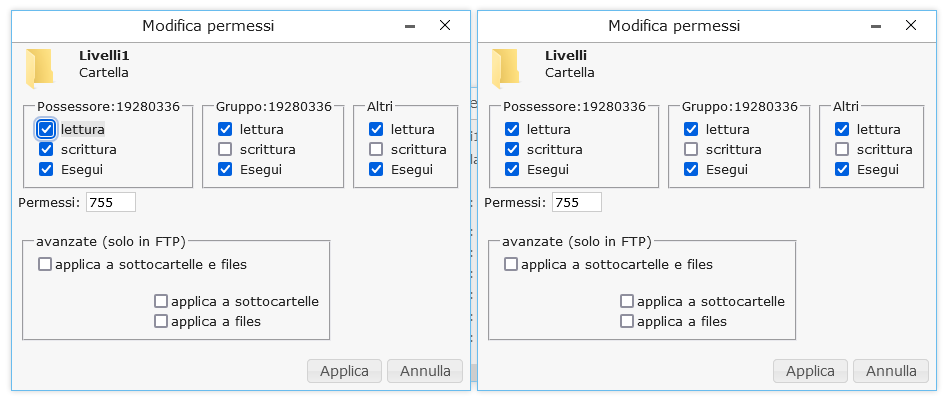Check applica a sottocartelle e files in Livelli1
Image resolution: width=945 pixels, height=398 pixels.
pyautogui.click(x=45, y=264)
